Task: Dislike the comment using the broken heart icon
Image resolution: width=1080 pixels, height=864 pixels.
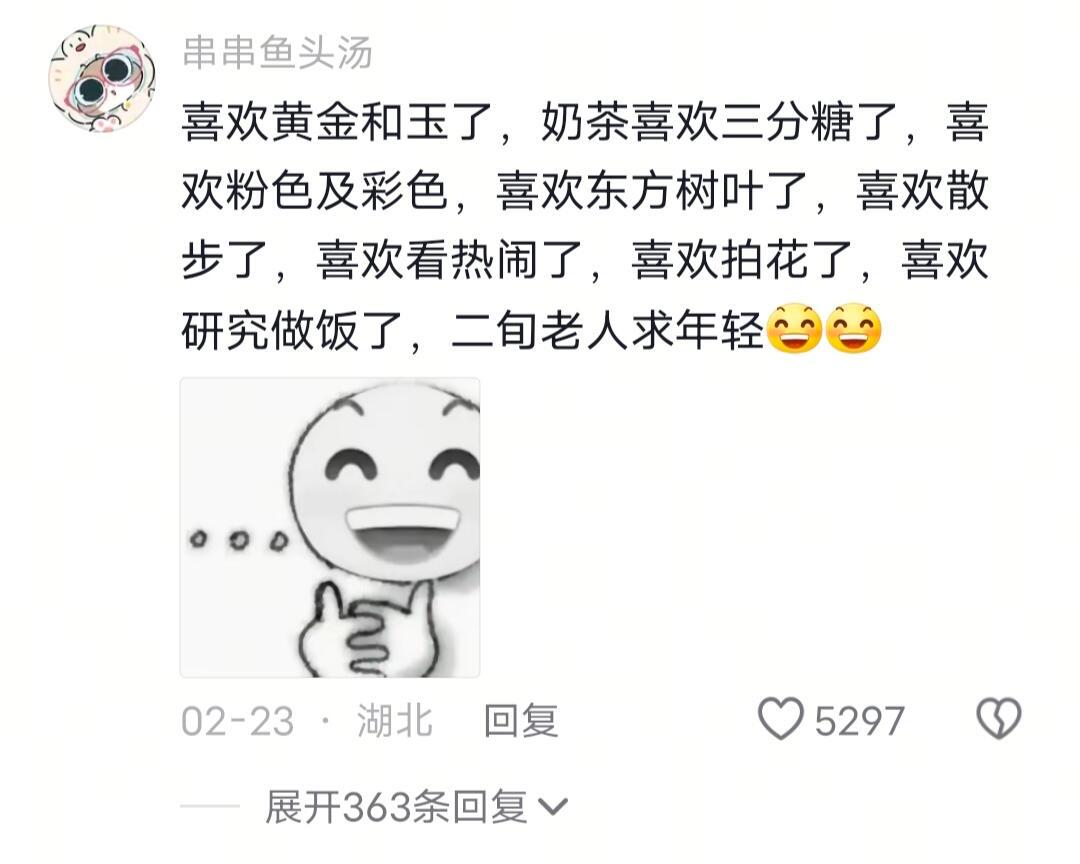Action: (999, 719)
